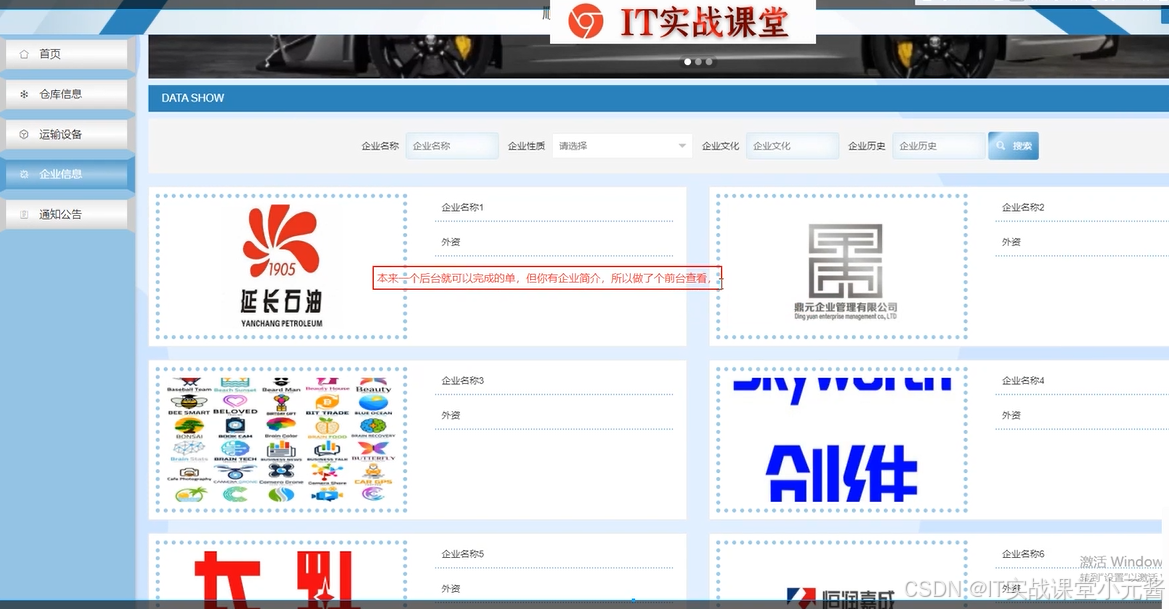Open the 首页 home menu item
Screen dimensions: 1169x609
tap(67, 54)
